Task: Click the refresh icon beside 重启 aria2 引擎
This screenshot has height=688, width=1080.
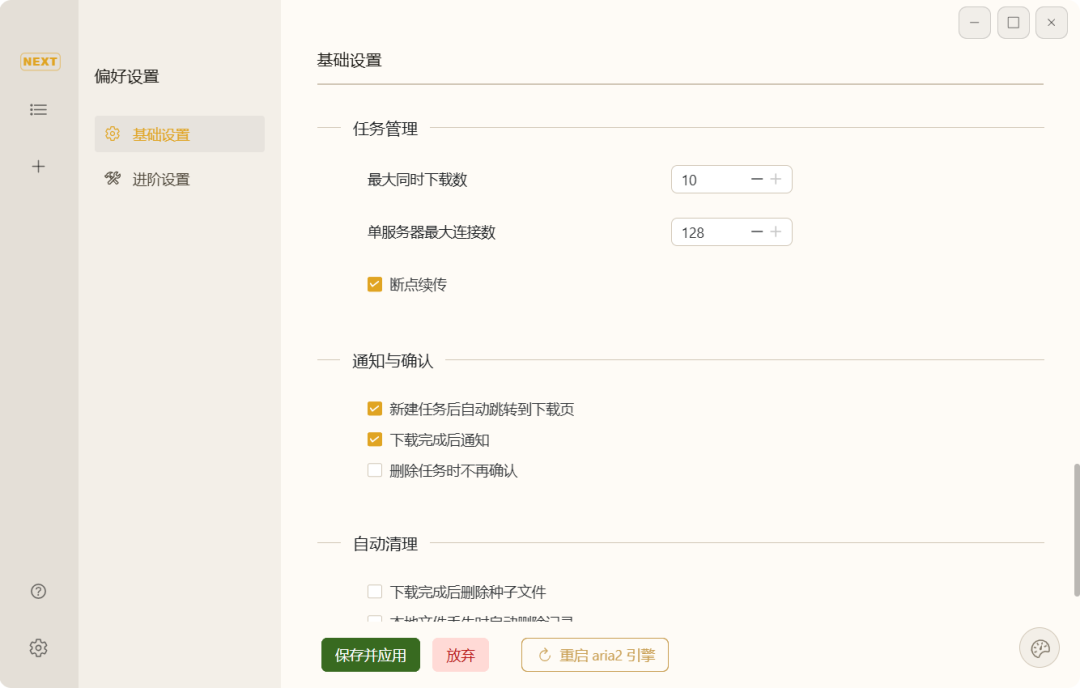Action: pyautogui.click(x=545, y=656)
